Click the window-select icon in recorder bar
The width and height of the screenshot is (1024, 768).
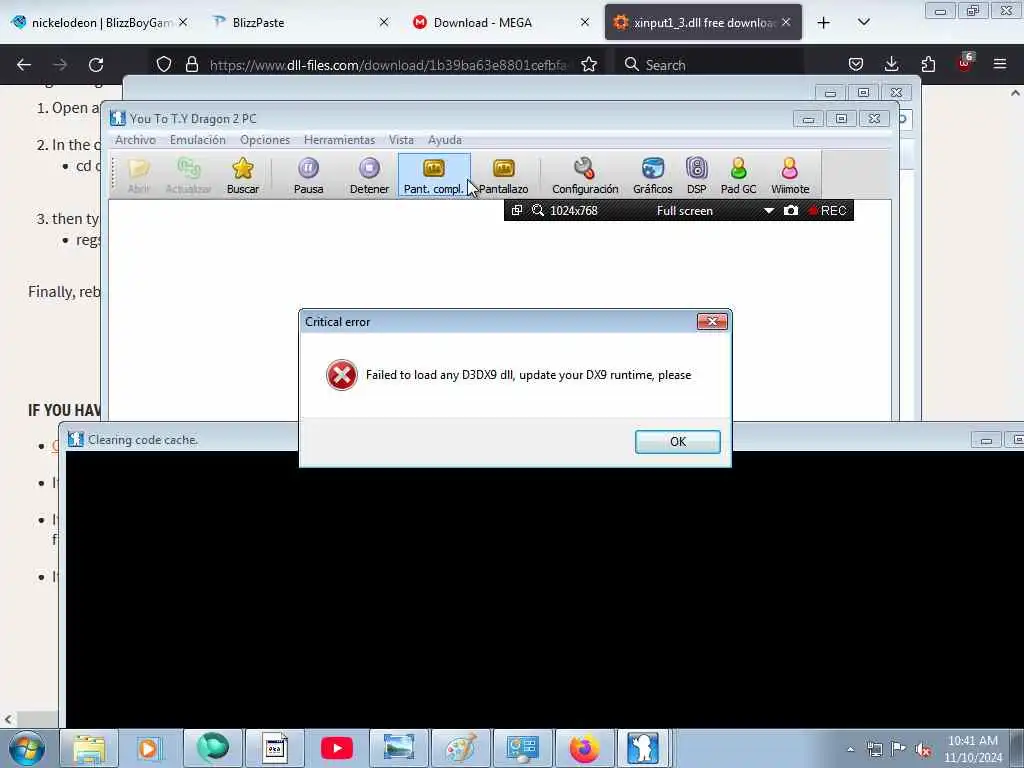pos(517,210)
